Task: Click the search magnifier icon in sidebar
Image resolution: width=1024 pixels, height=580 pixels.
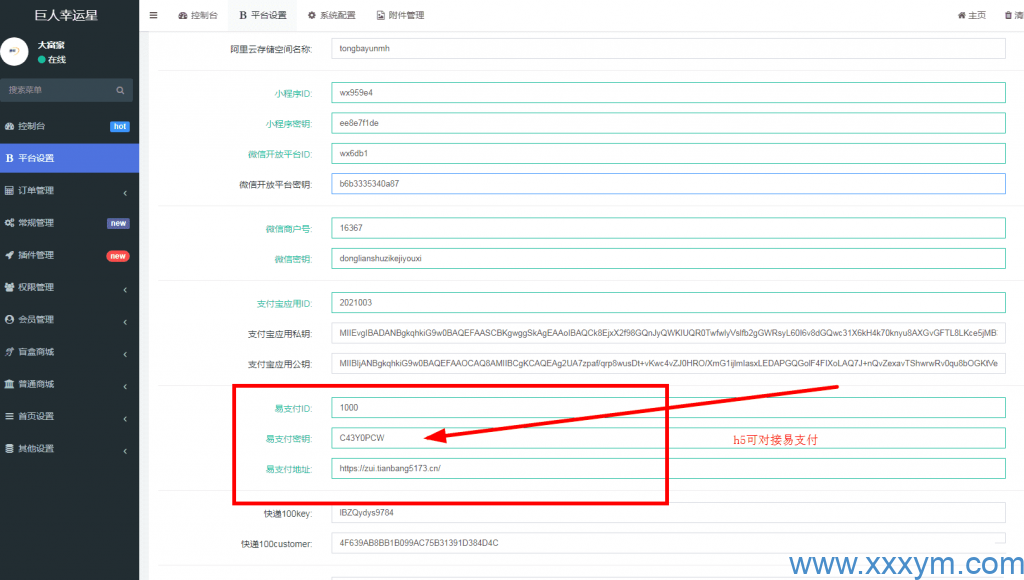Action: click(120, 90)
